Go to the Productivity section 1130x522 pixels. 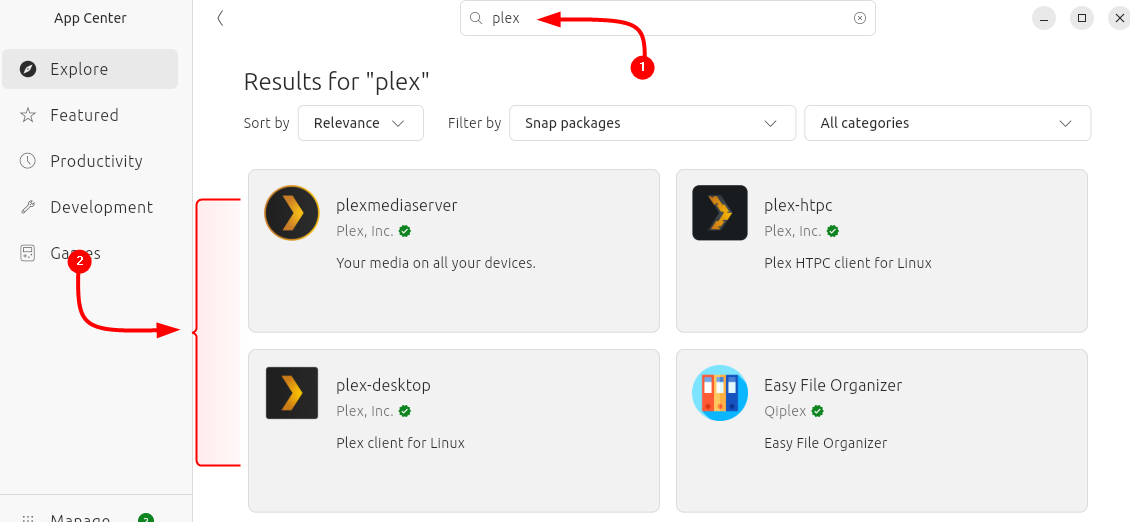point(96,161)
